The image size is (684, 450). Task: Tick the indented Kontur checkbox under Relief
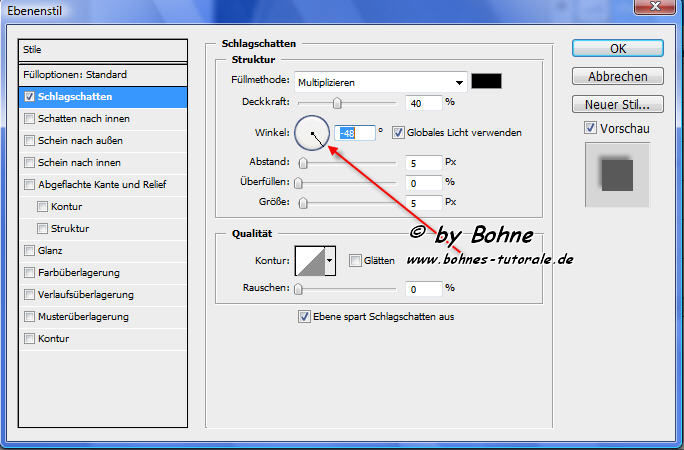pyautogui.click(x=42, y=206)
